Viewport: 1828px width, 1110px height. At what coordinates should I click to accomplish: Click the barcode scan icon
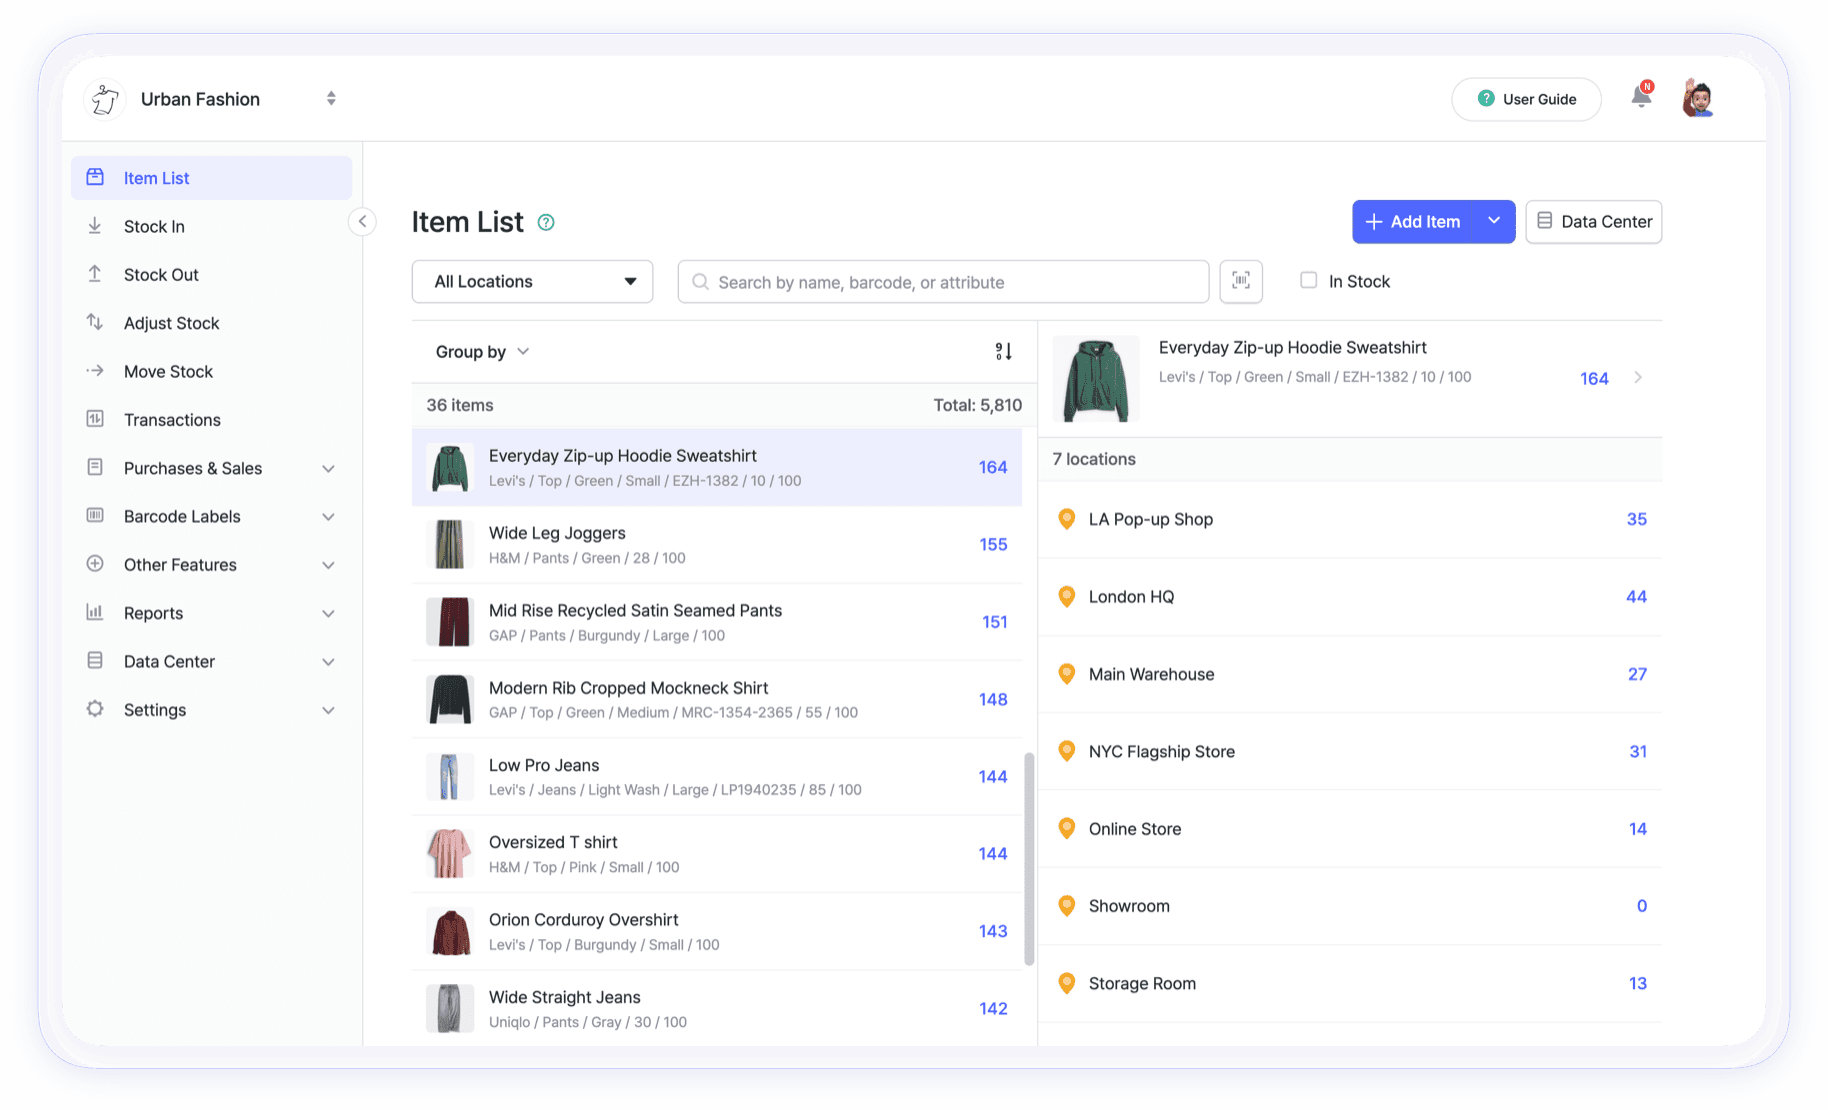(1241, 281)
